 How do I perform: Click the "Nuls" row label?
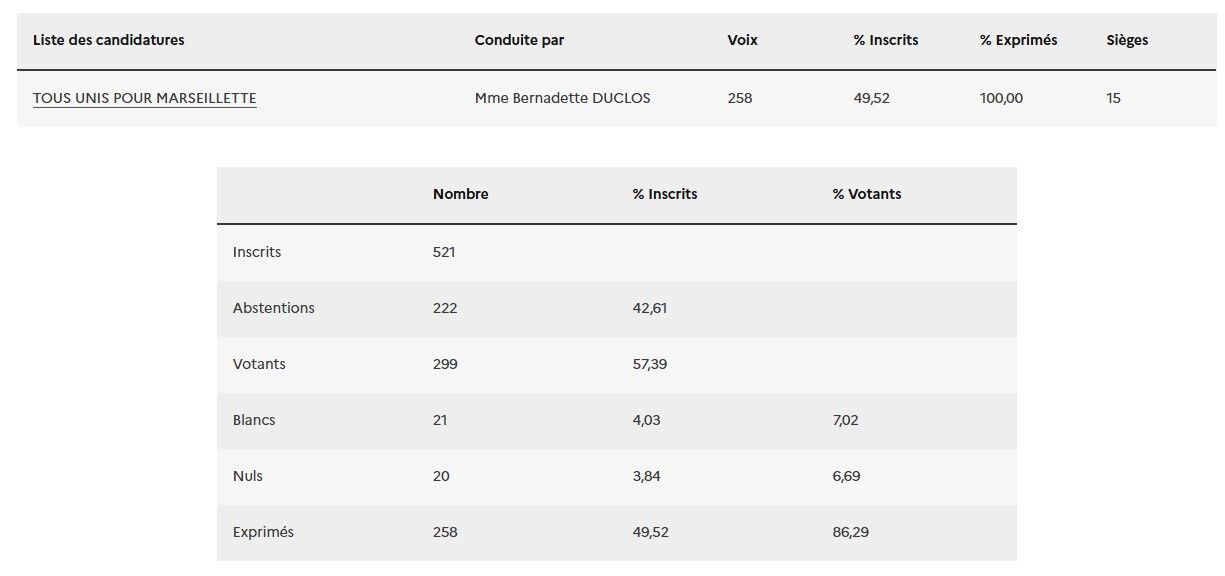coord(248,476)
